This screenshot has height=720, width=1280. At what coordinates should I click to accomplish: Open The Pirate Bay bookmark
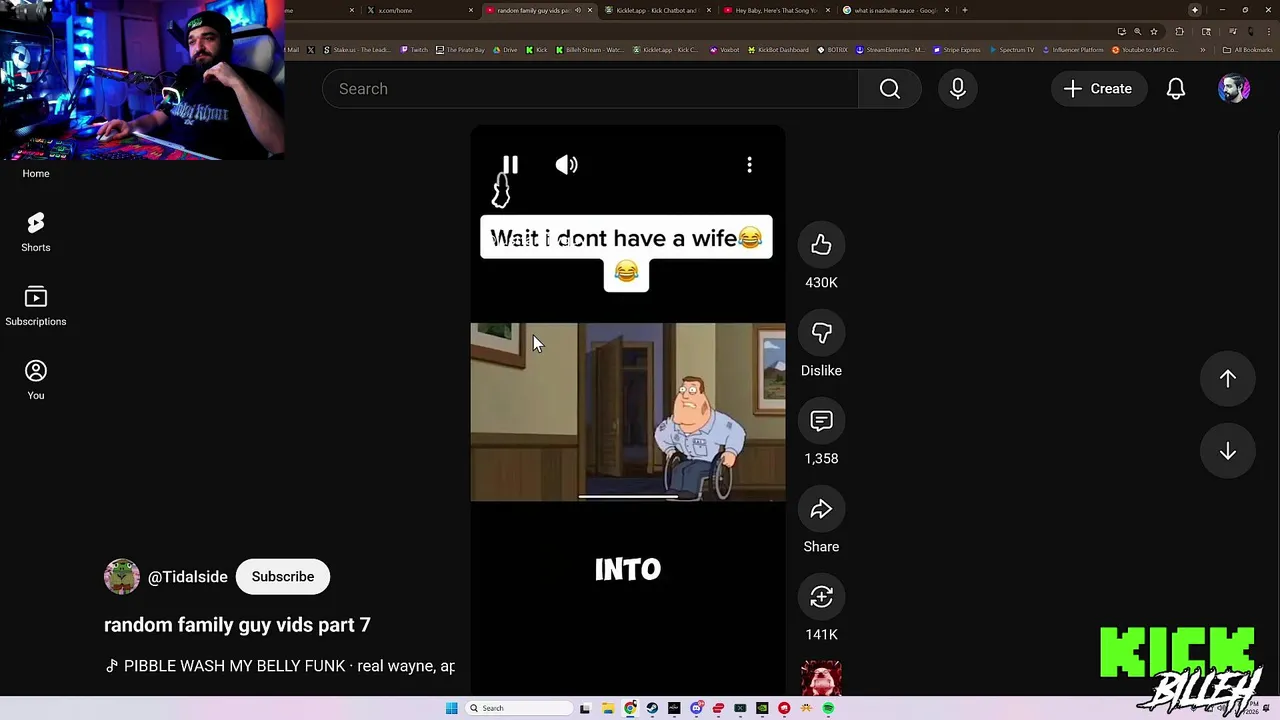pyautogui.click(x=460, y=50)
